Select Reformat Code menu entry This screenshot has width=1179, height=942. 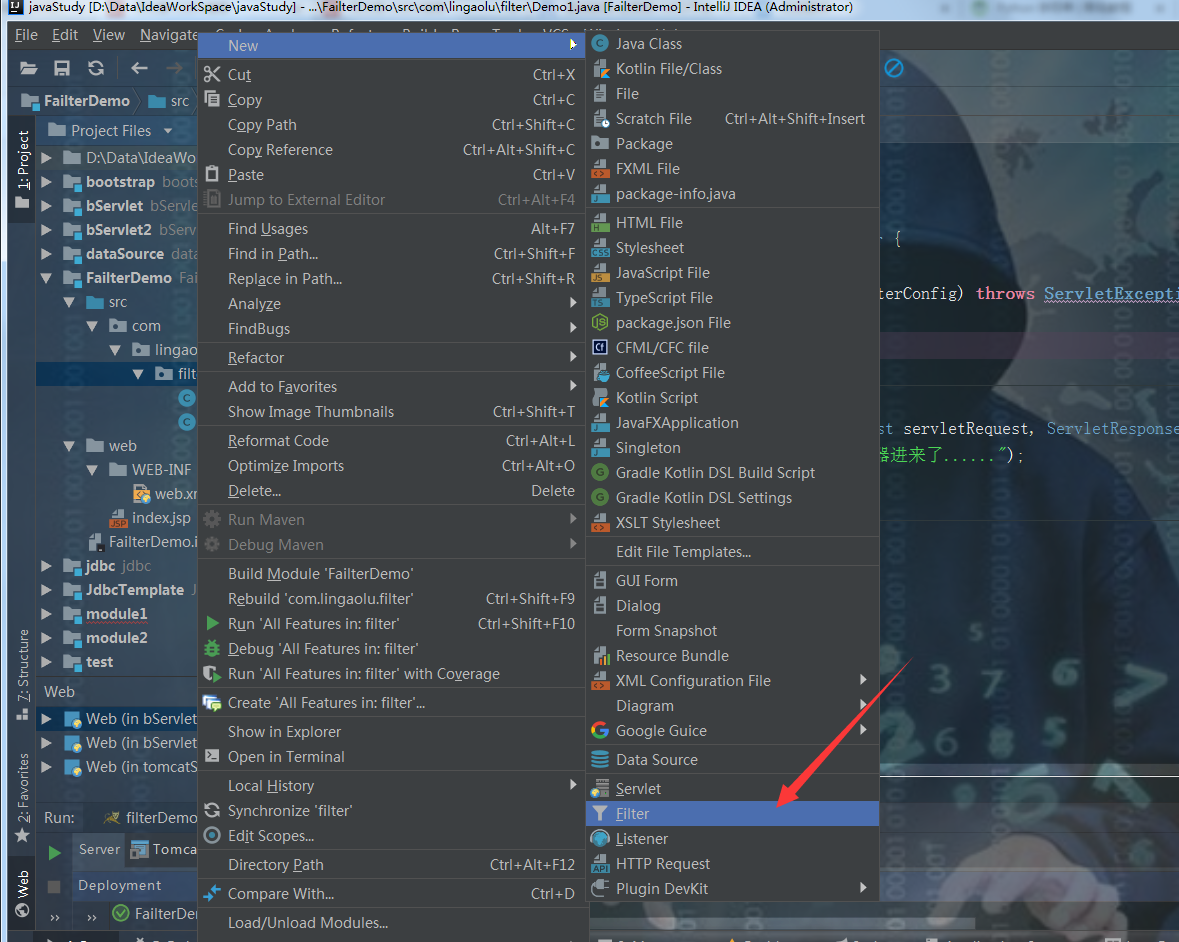(x=391, y=441)
